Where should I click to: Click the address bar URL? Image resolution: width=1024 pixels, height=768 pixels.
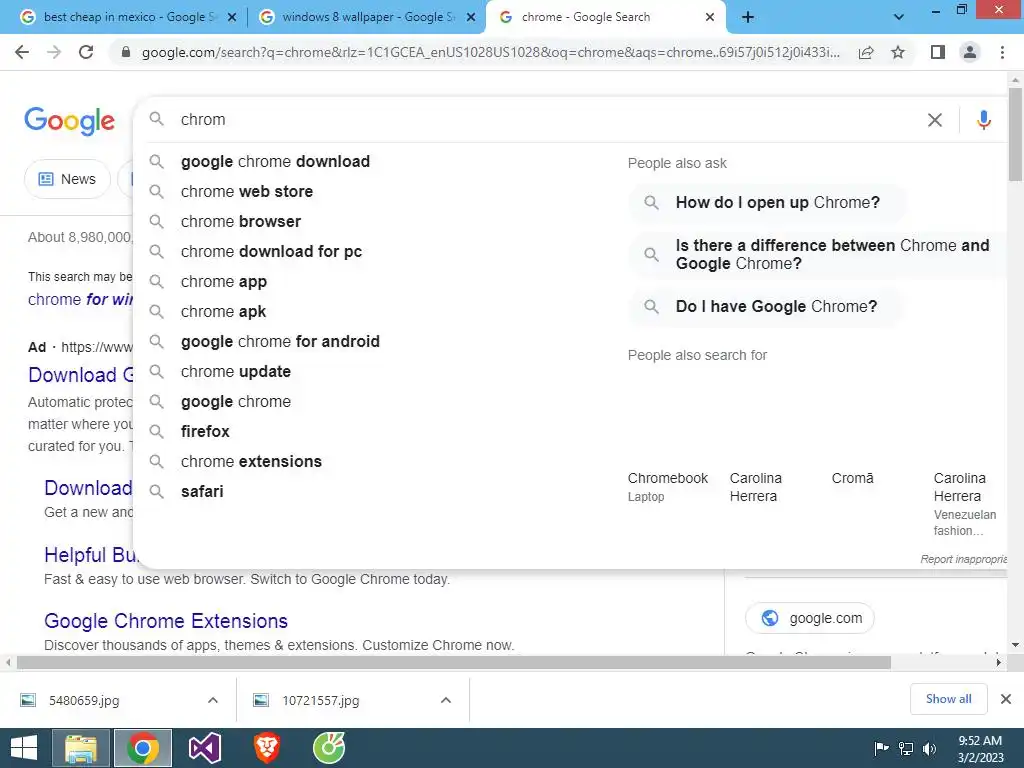(x=490, y=52)
